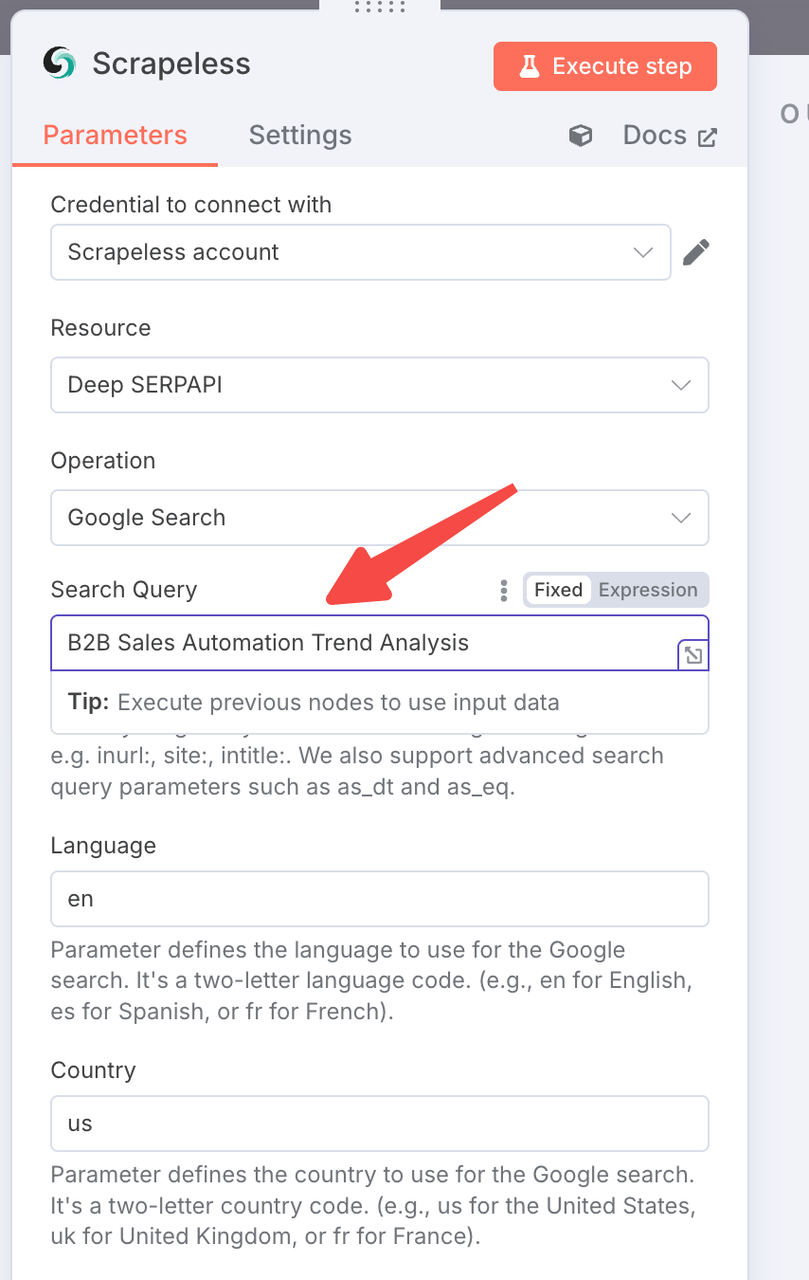
Task: Click the cube icon beside Docs
Action: click(x=580, y=136)
